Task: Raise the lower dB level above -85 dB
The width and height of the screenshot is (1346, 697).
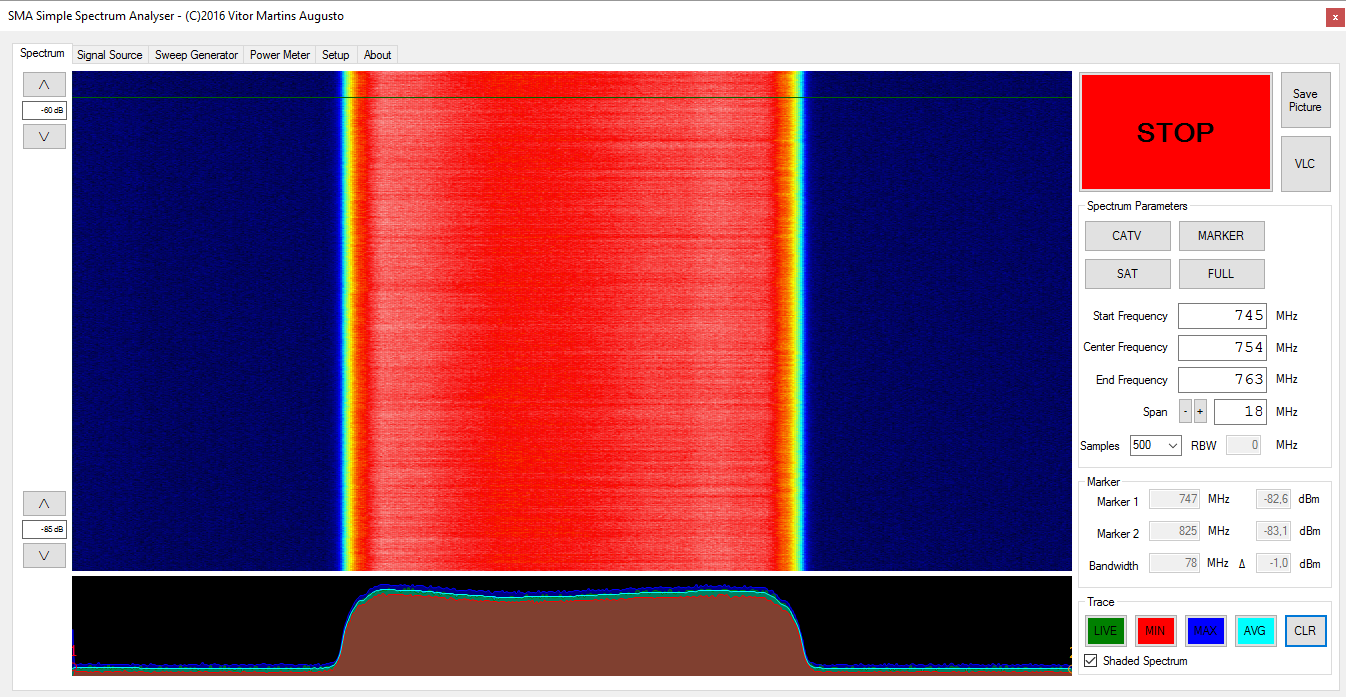Action: (44, 503)
